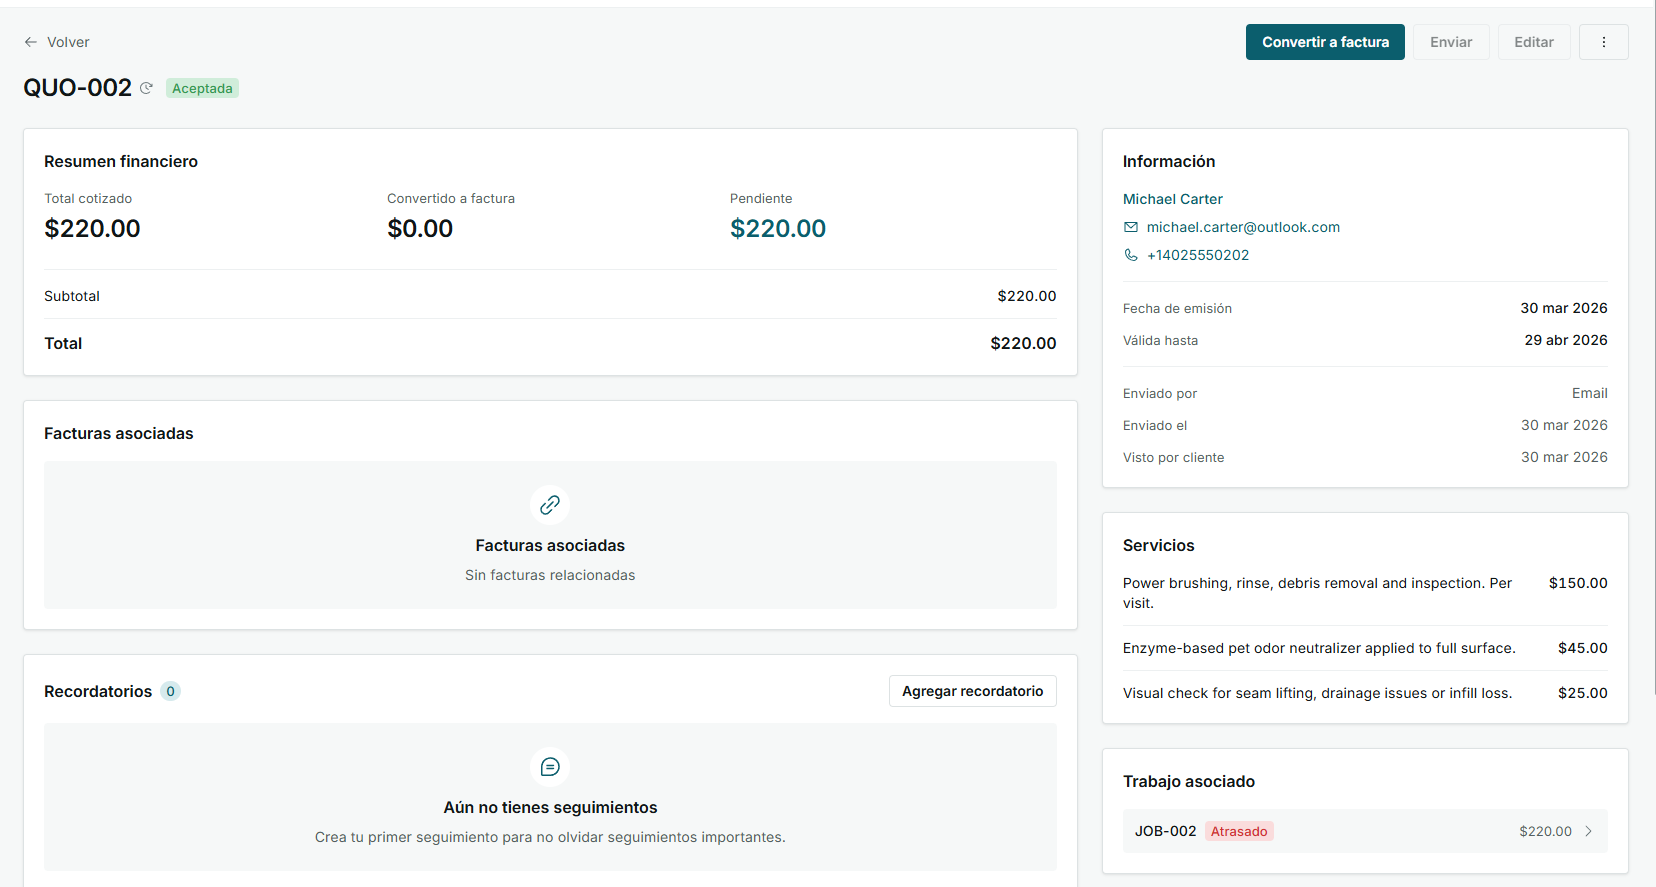Click the Enviado el date value

(x=1564, y=425)
